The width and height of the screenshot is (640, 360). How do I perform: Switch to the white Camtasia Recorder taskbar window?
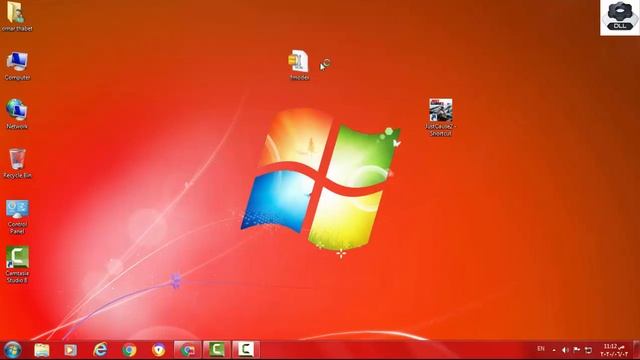(246, 350)
